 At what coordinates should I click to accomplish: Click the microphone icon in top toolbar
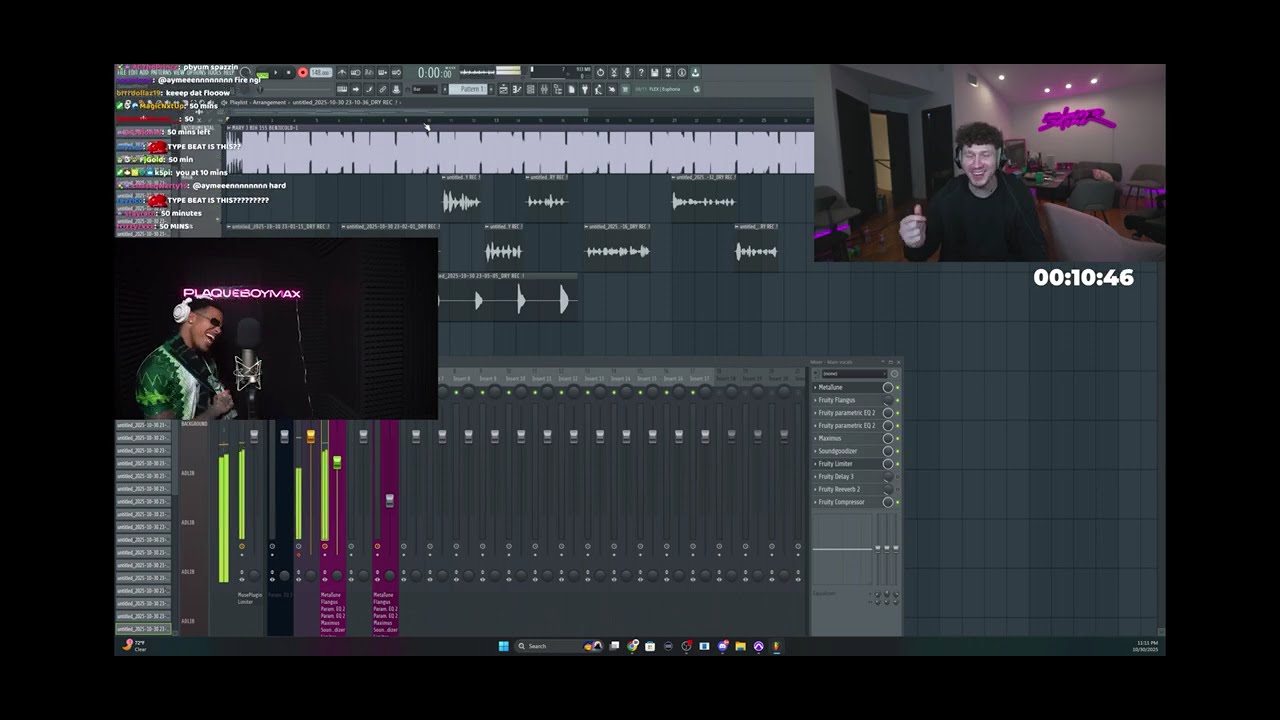[x=627, y=72]
